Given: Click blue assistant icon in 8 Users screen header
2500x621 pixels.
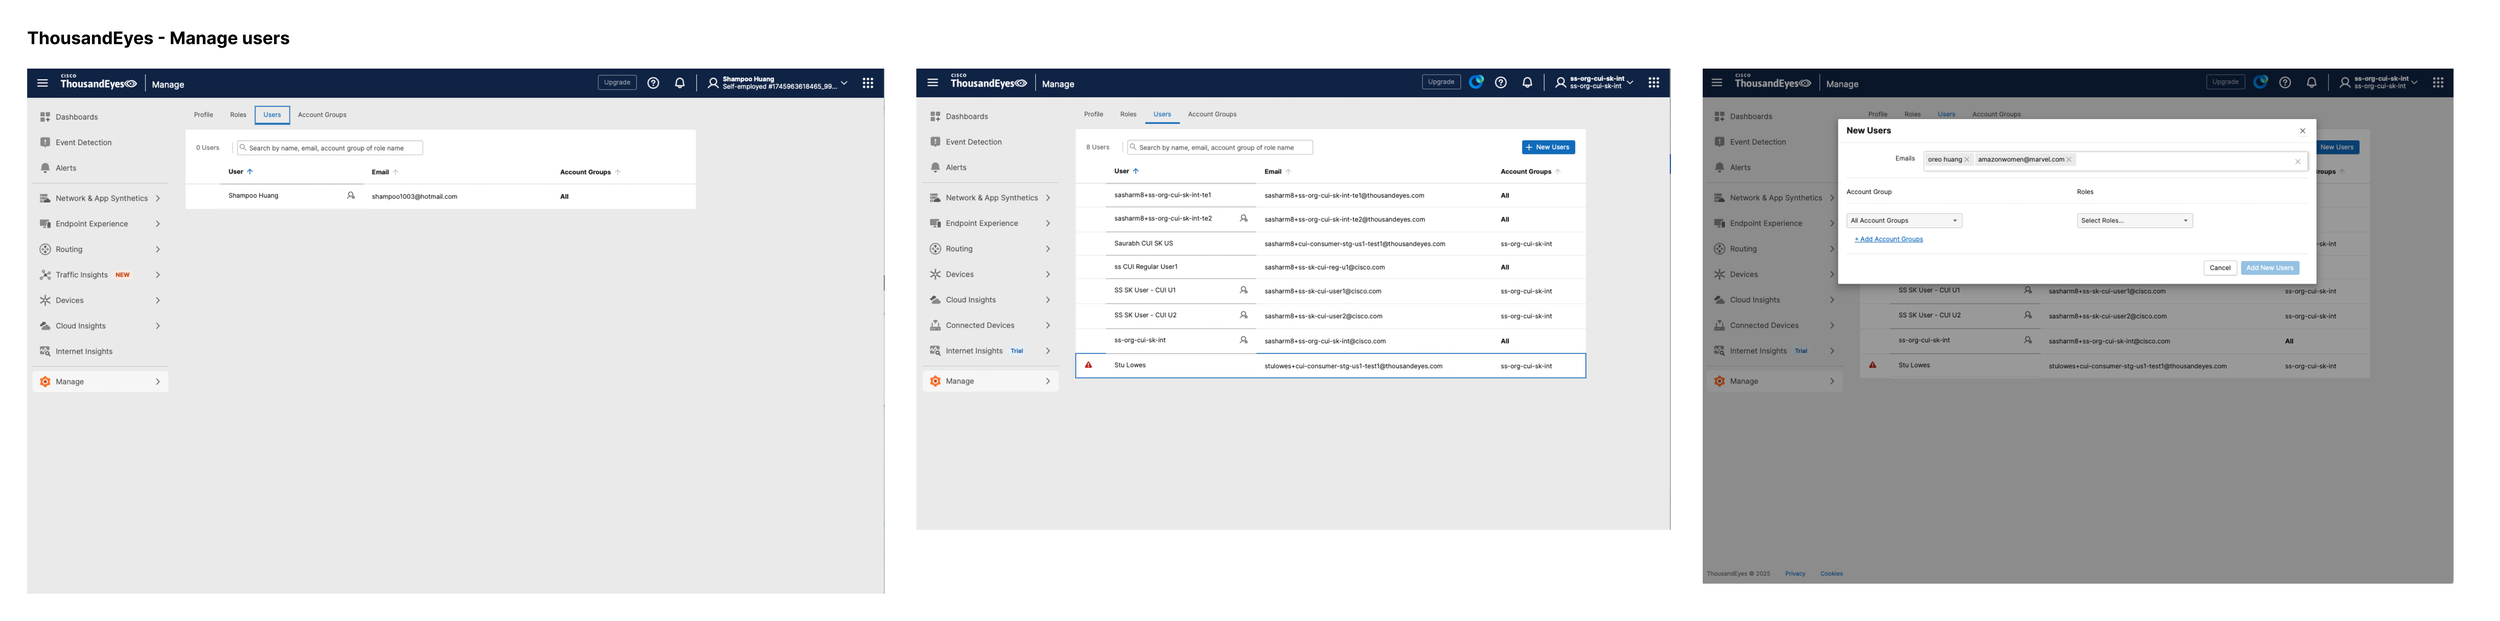Looking at the screenshot, I should click(1476, 82).
